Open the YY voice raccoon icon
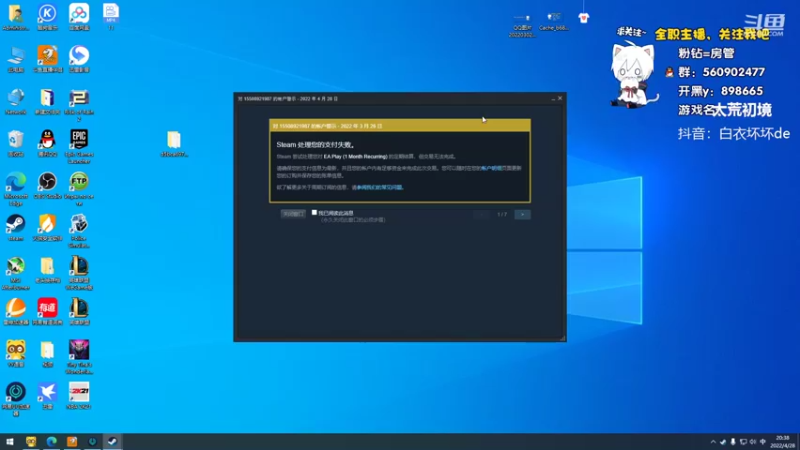 point(16,354)
